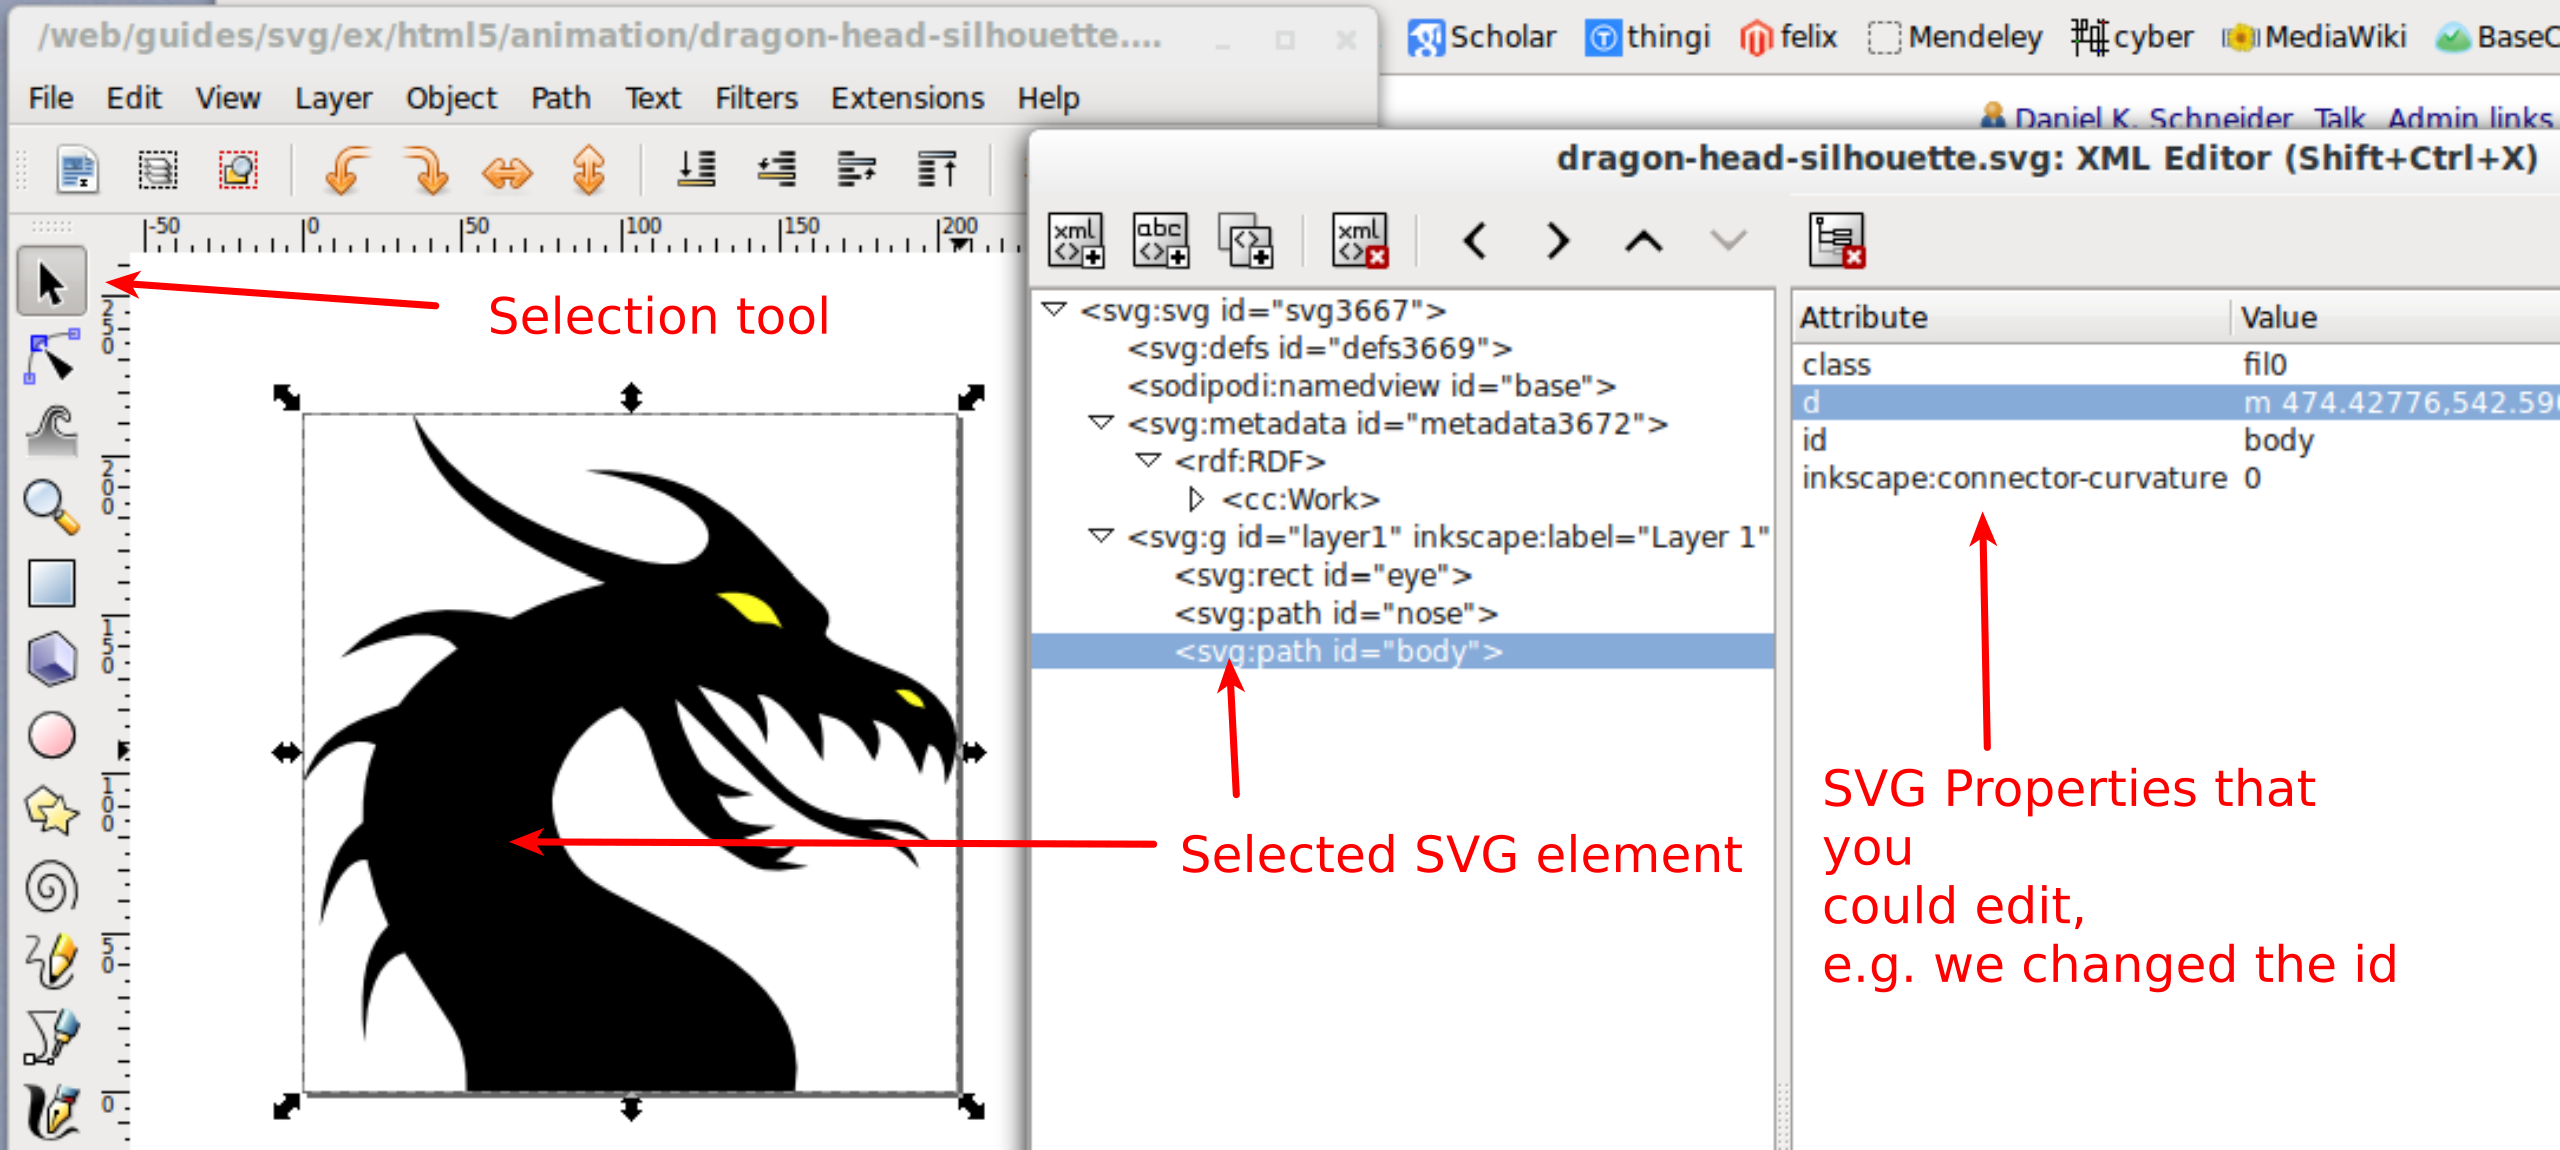This screenshot has width=2560, height=1150.
Task: Click the Delete attribute icon
Action: coord(1836,240)
